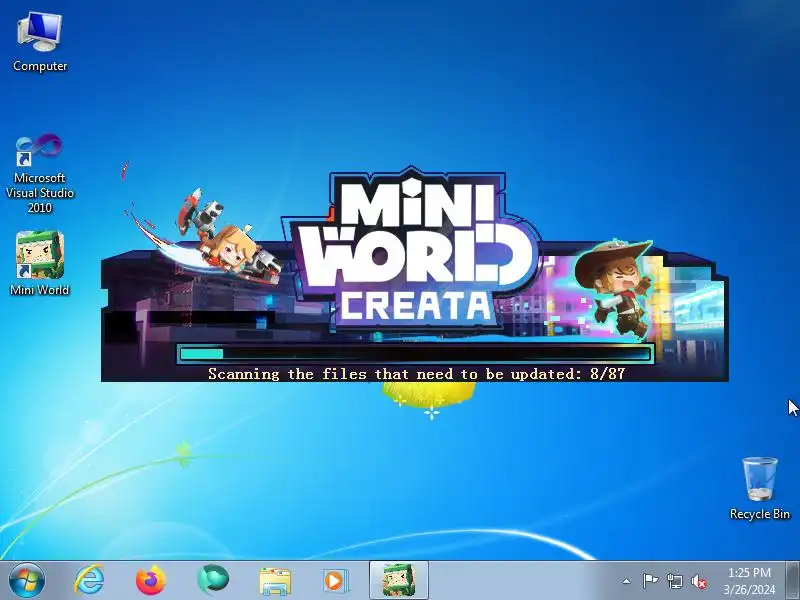Open the Action Center flag icon
Image resolution: width=800 pixels, height=600 pixels.
(650, 581)
